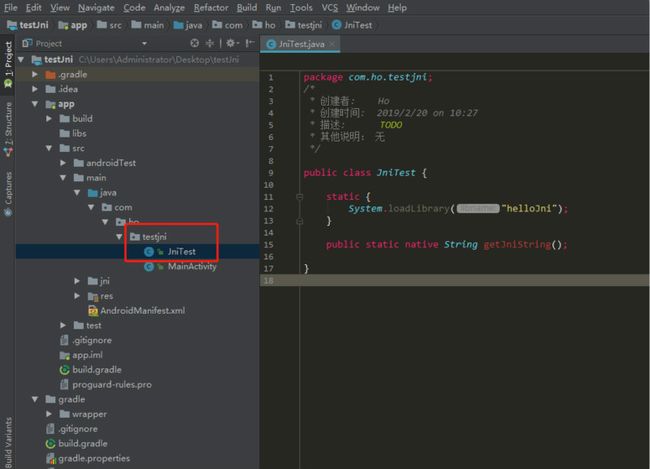The image size is (650, 469).
Task: Collapse the main folder
Action: pos(63,177)
